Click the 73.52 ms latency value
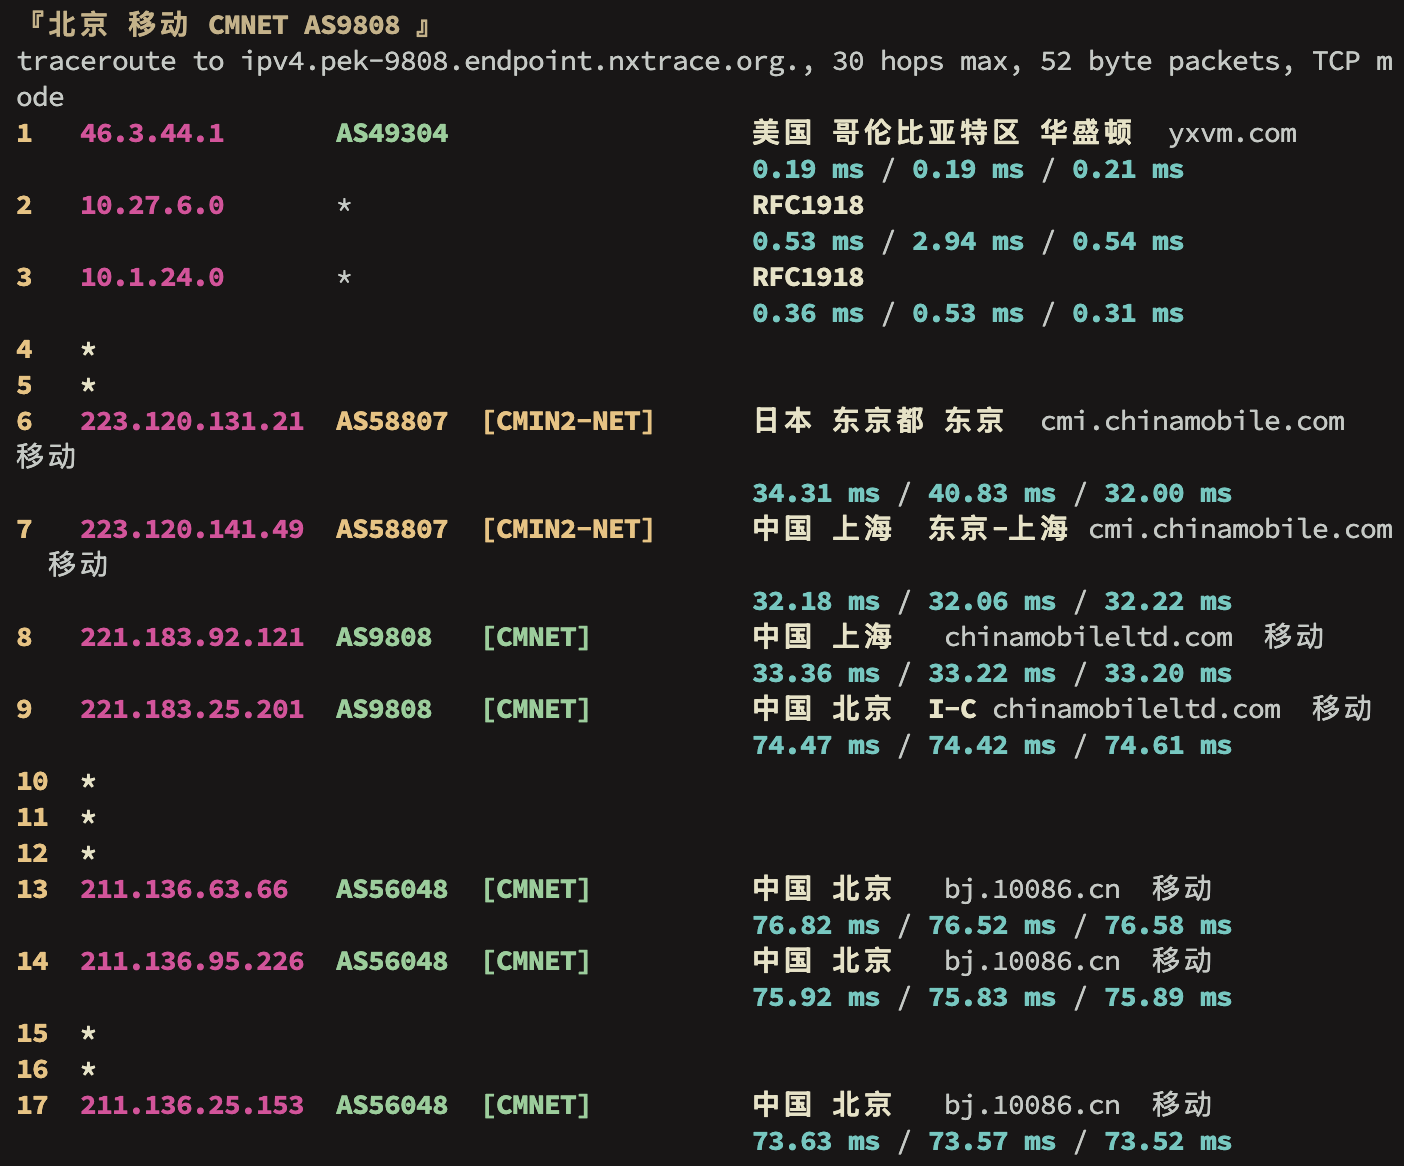1404x1166 pixels. click(x=1168, y=1141)
